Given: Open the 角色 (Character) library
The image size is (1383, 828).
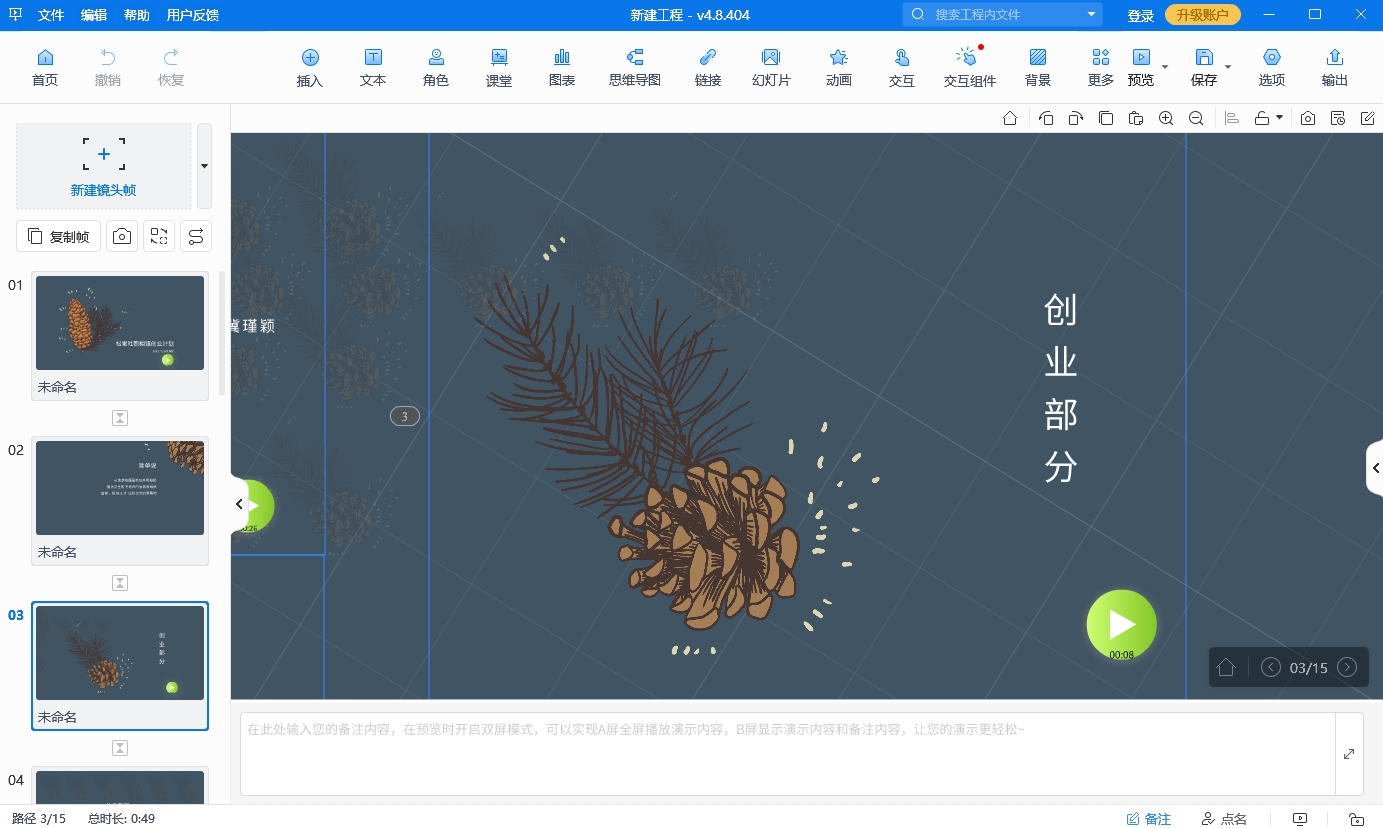Looking at the screenshot, I should pyautogui.click(x=436, y=68).
